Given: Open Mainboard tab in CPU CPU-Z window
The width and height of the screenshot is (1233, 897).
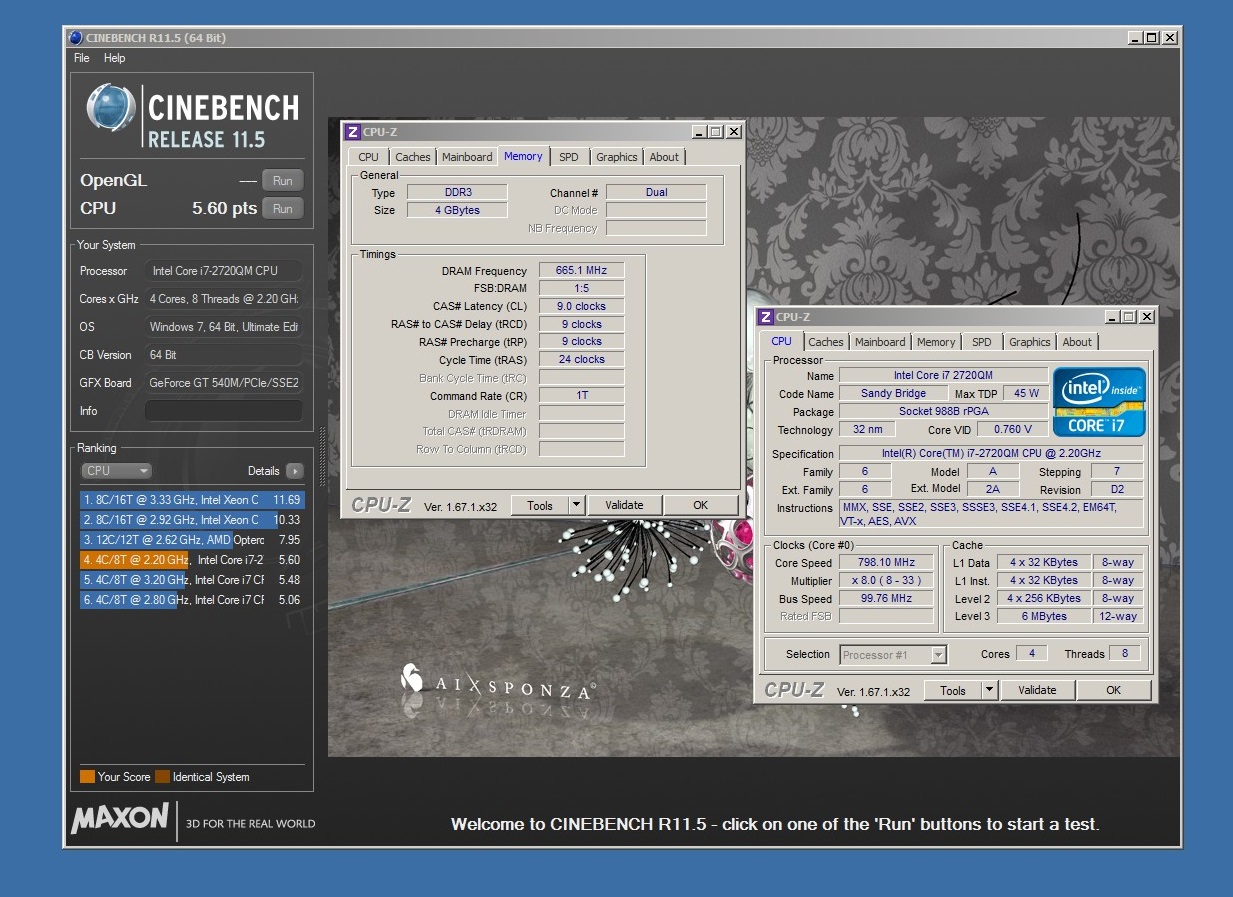Looking at the screenshot, I should click(880, 342).
